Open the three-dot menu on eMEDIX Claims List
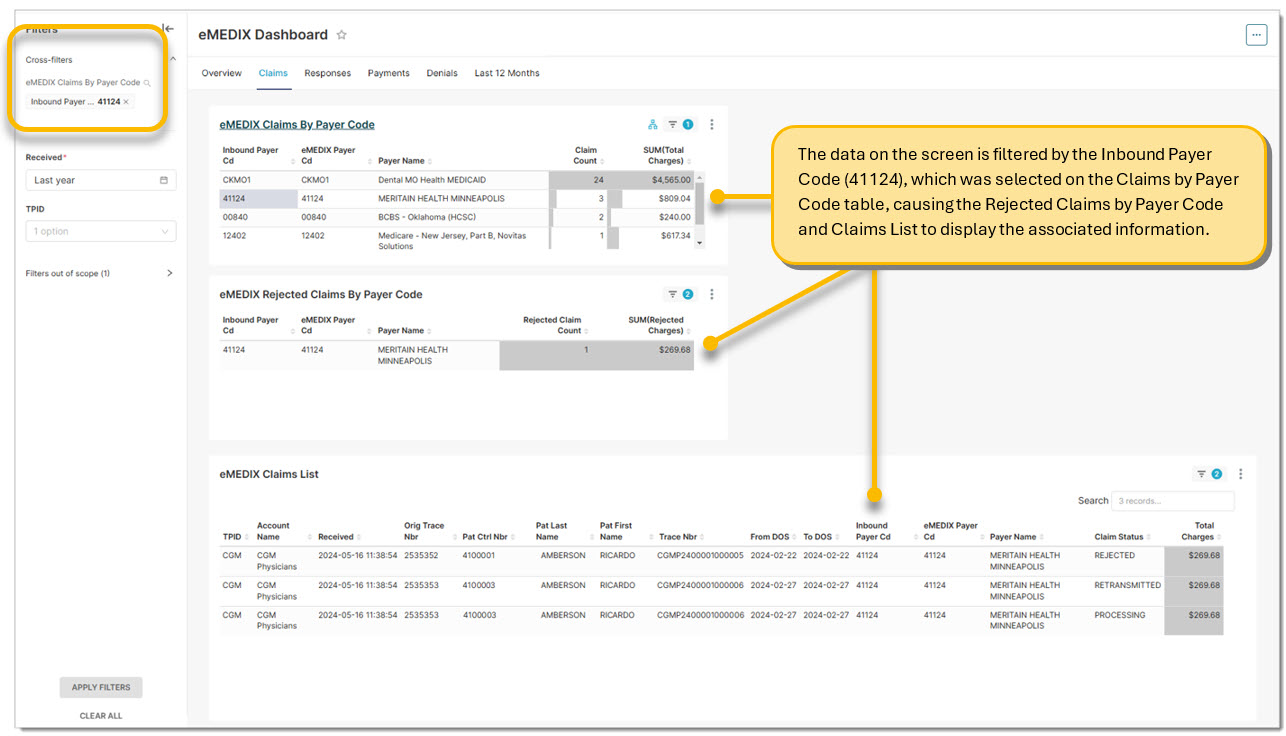 [1241, 474]
